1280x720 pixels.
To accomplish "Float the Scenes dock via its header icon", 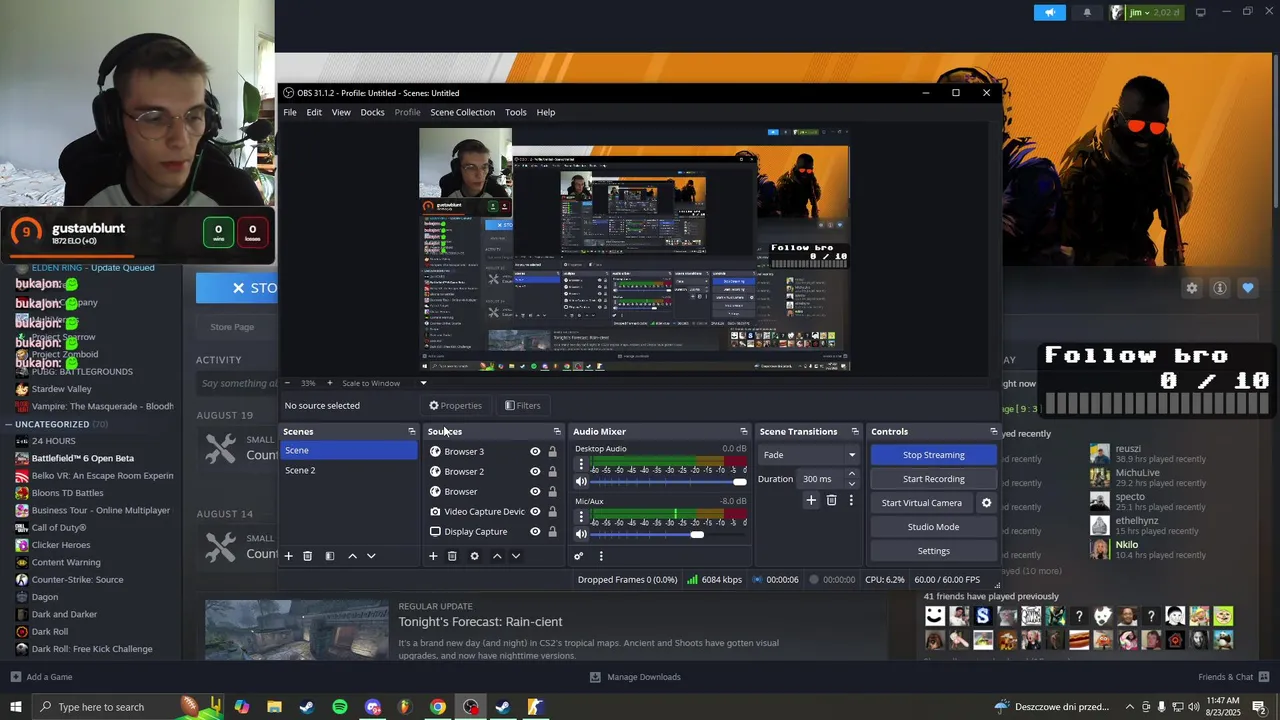I will (411, 432).
